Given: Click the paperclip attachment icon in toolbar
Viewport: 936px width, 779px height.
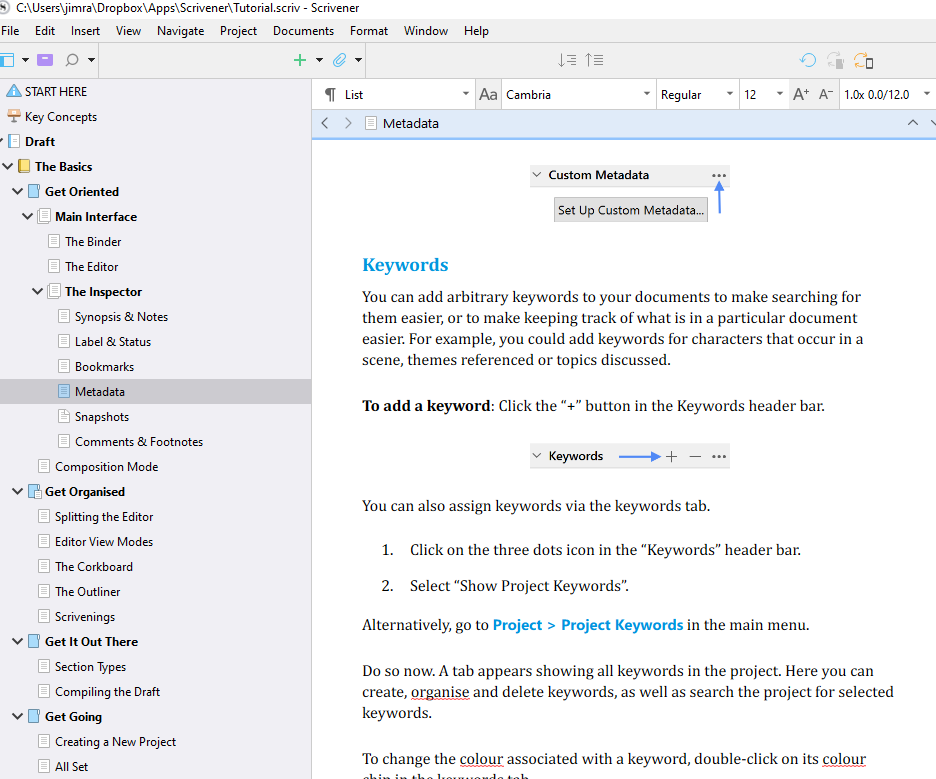Looking at the screenshot, I should coord(339,60).
